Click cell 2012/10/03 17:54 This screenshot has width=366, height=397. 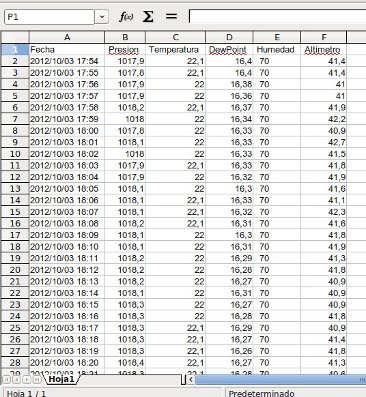coord(67,61)
